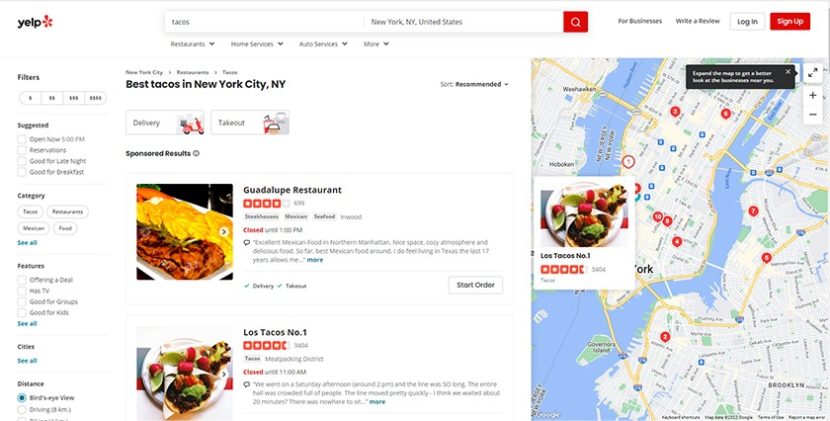830x421 pixels.
Task: Open Sponsored Results info icon
Action: [x=196, y=154]
